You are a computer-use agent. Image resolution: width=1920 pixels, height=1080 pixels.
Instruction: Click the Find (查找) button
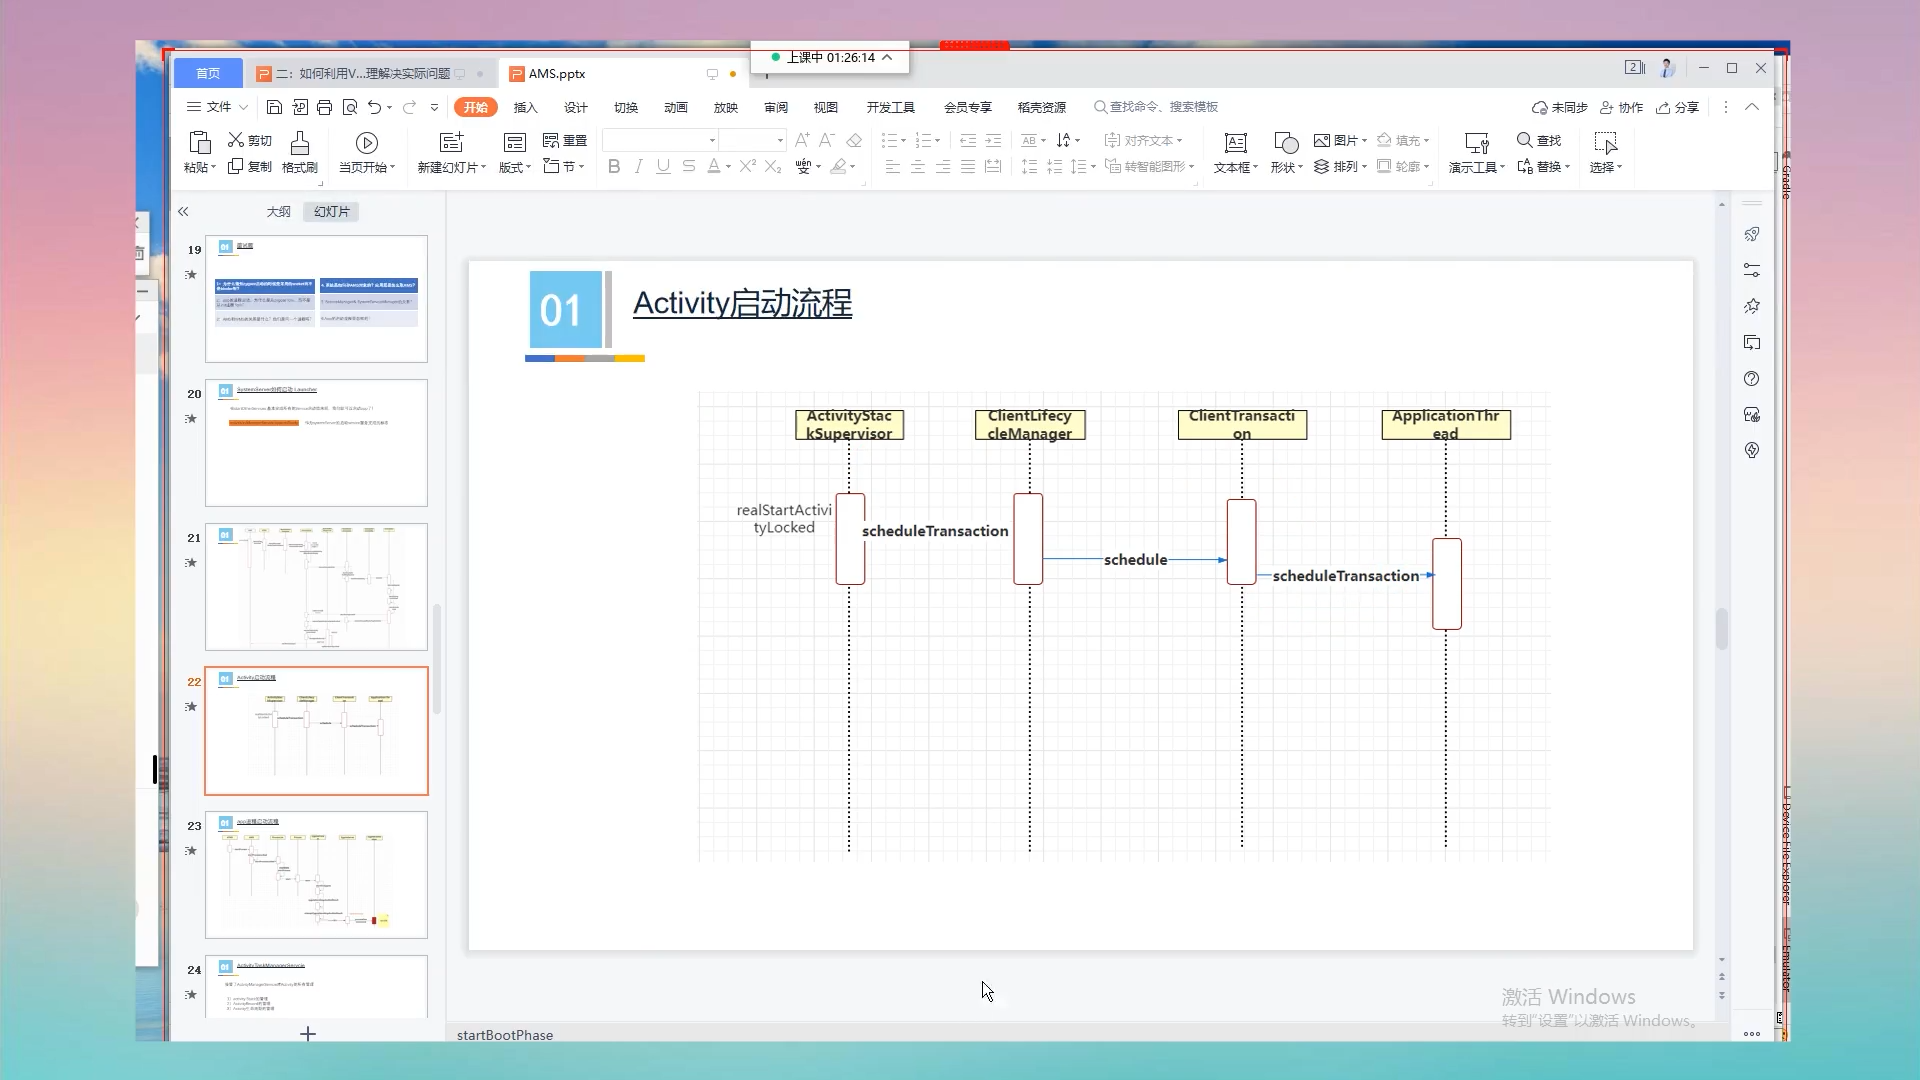(x=1539, y=141)
